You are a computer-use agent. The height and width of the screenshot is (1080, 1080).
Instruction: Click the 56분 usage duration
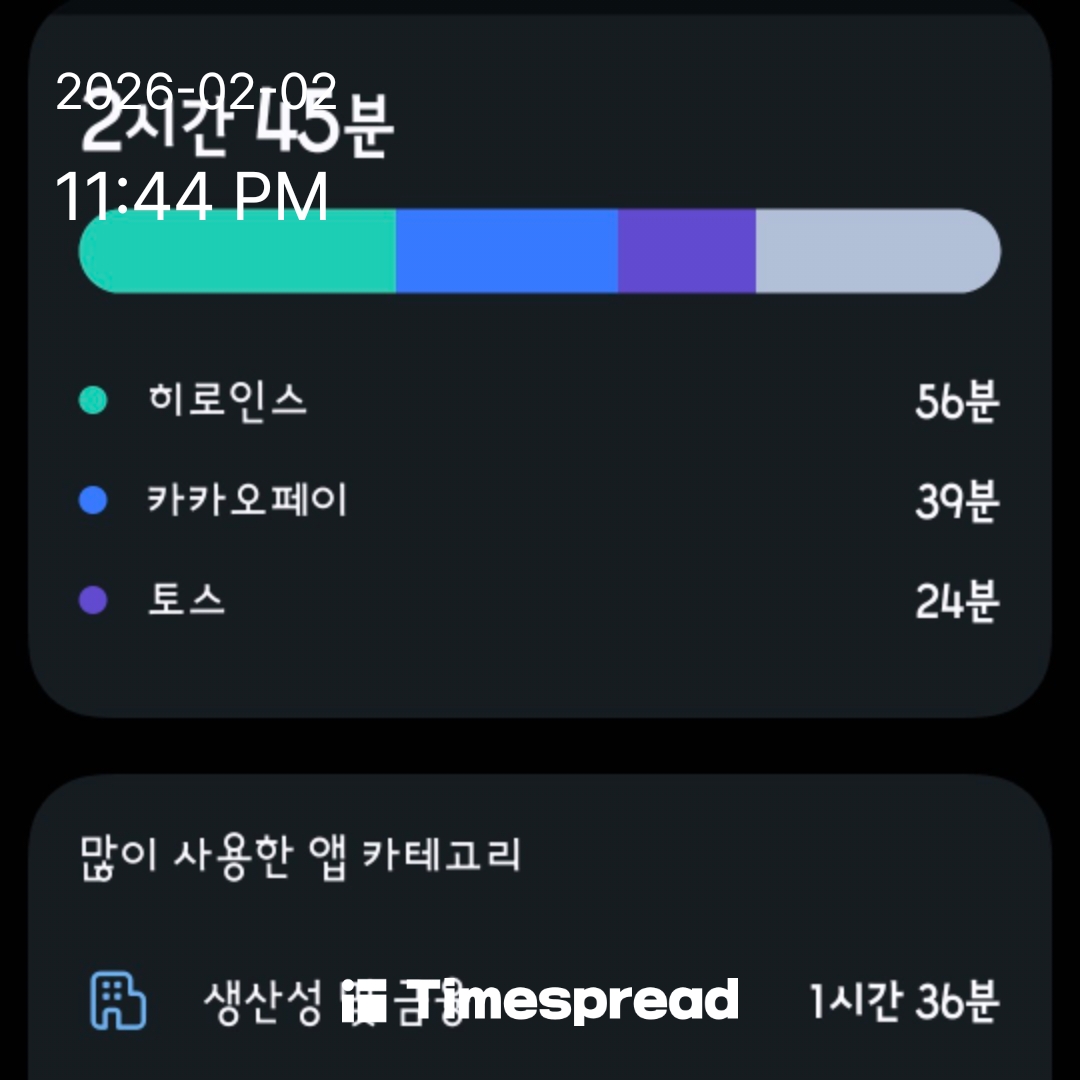(x=956, y=402)
